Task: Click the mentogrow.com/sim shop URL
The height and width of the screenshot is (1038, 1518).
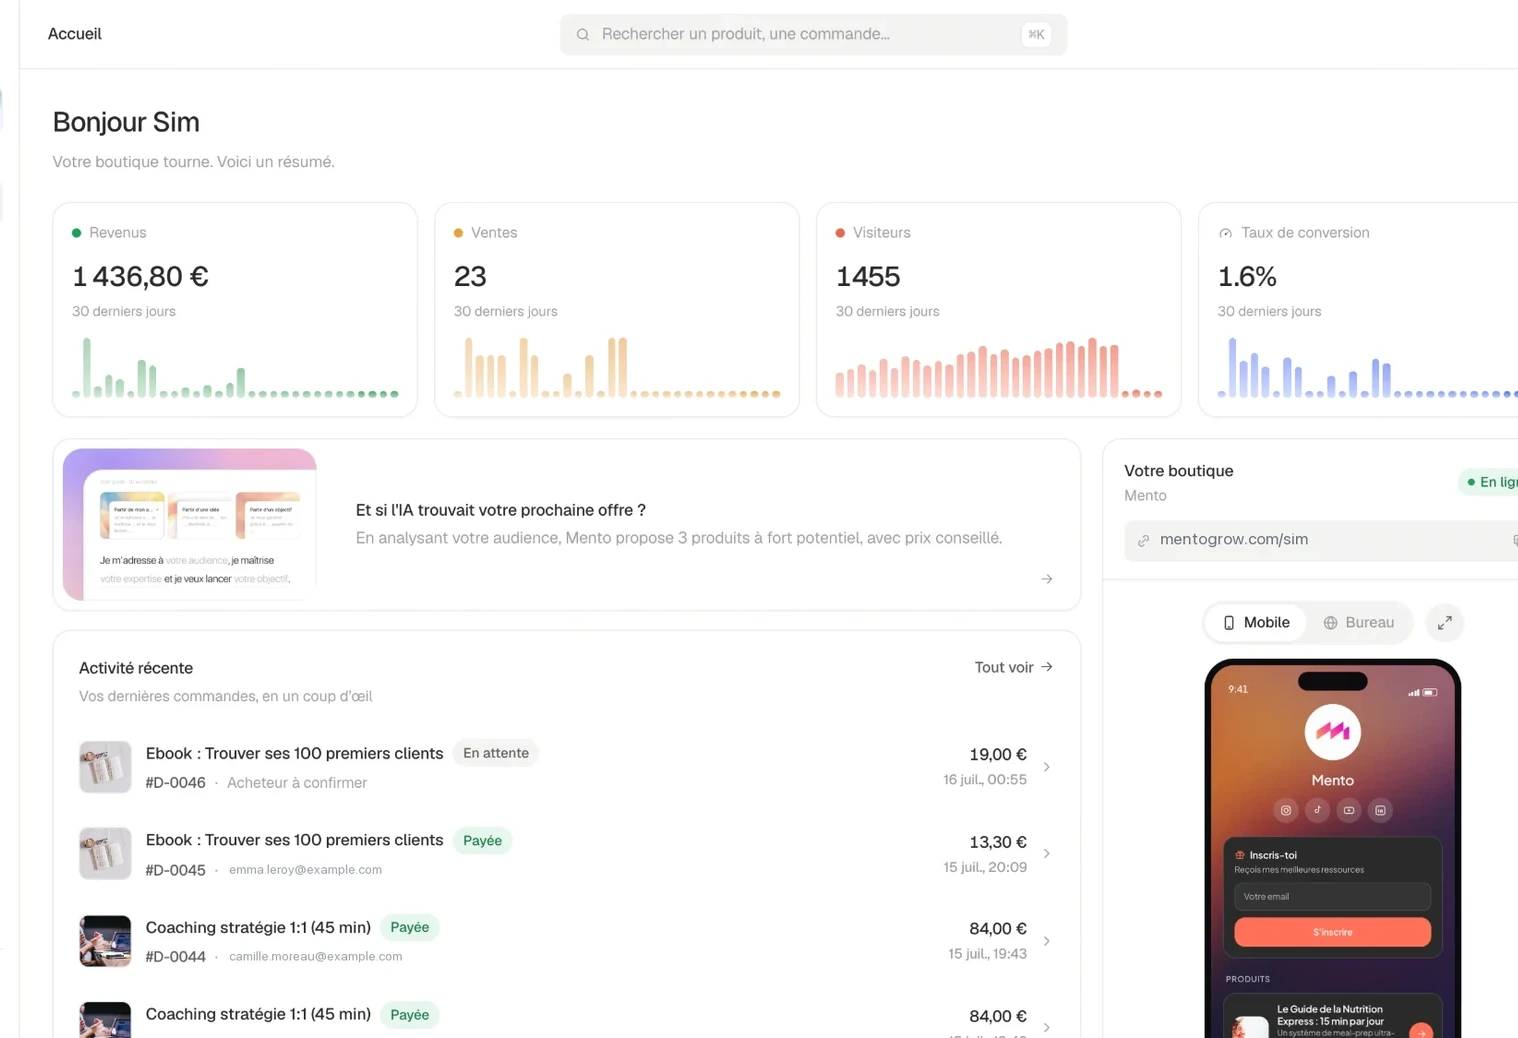Action: tap(1234, 540)
